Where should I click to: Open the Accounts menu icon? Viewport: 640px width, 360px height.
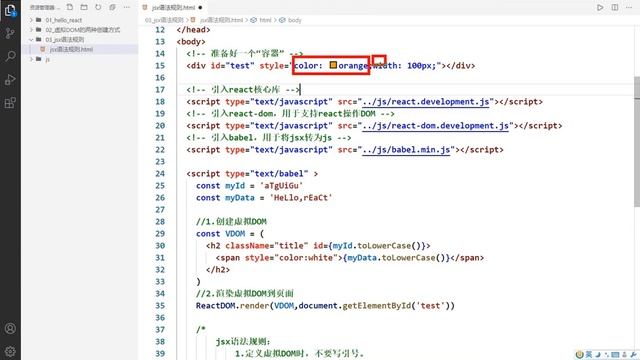click(x=10, y=328)
